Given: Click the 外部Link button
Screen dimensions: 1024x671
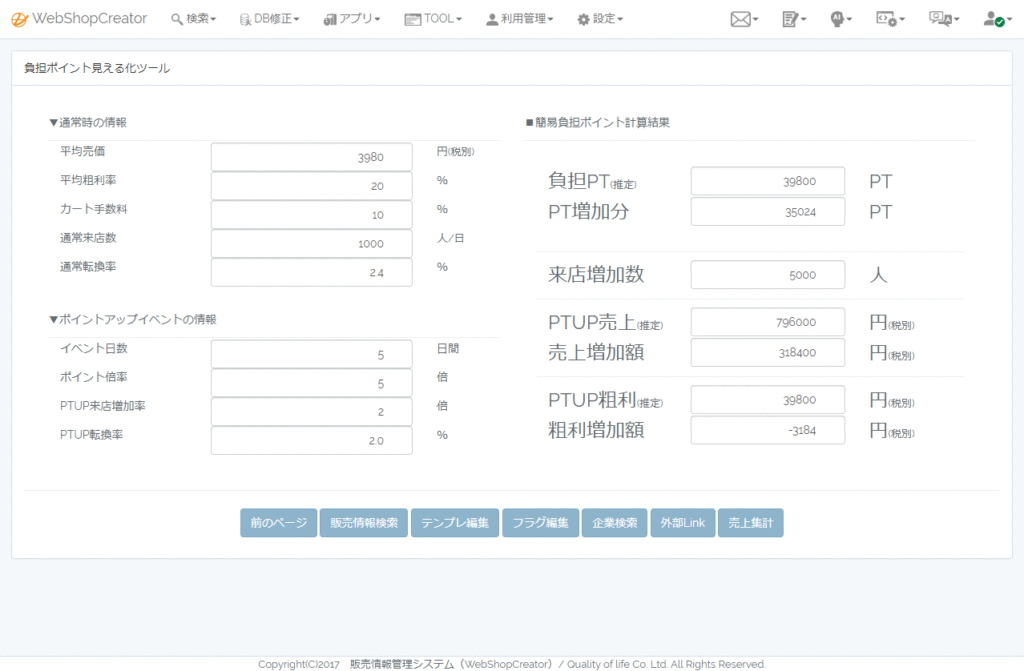Looking at the screenshot, I should [682, 523].
